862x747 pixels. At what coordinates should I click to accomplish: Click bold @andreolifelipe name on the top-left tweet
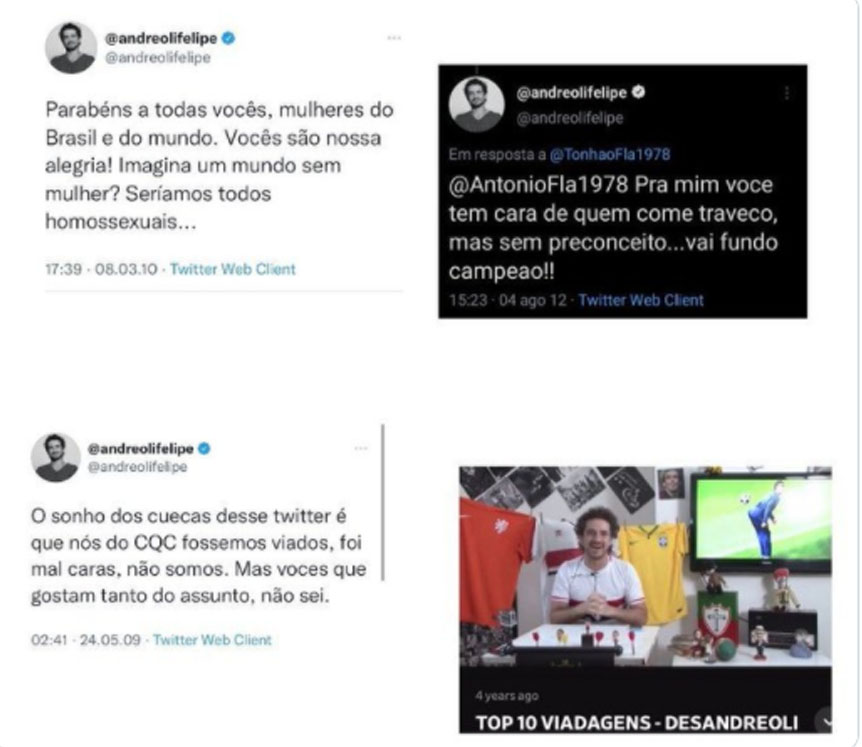click(161, 38)
